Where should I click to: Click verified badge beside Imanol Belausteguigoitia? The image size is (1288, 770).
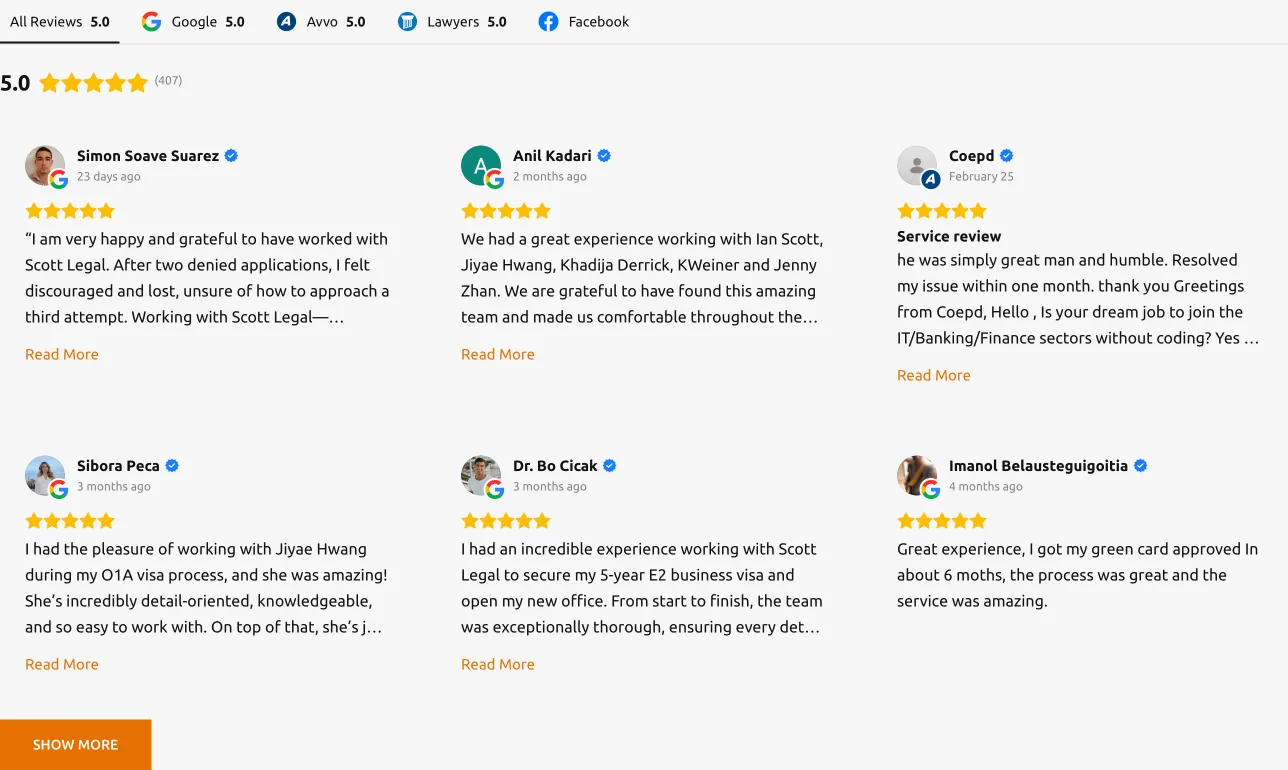point(1141,466)
